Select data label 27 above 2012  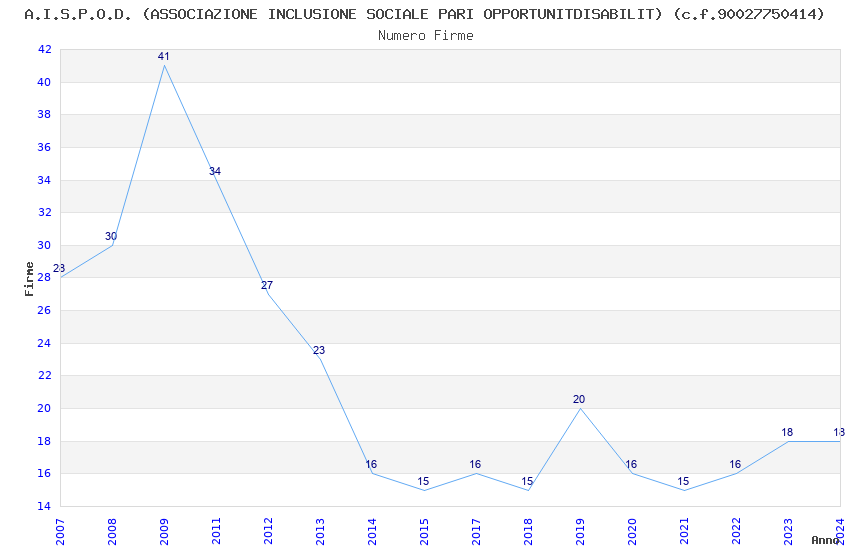coord(267,285)
